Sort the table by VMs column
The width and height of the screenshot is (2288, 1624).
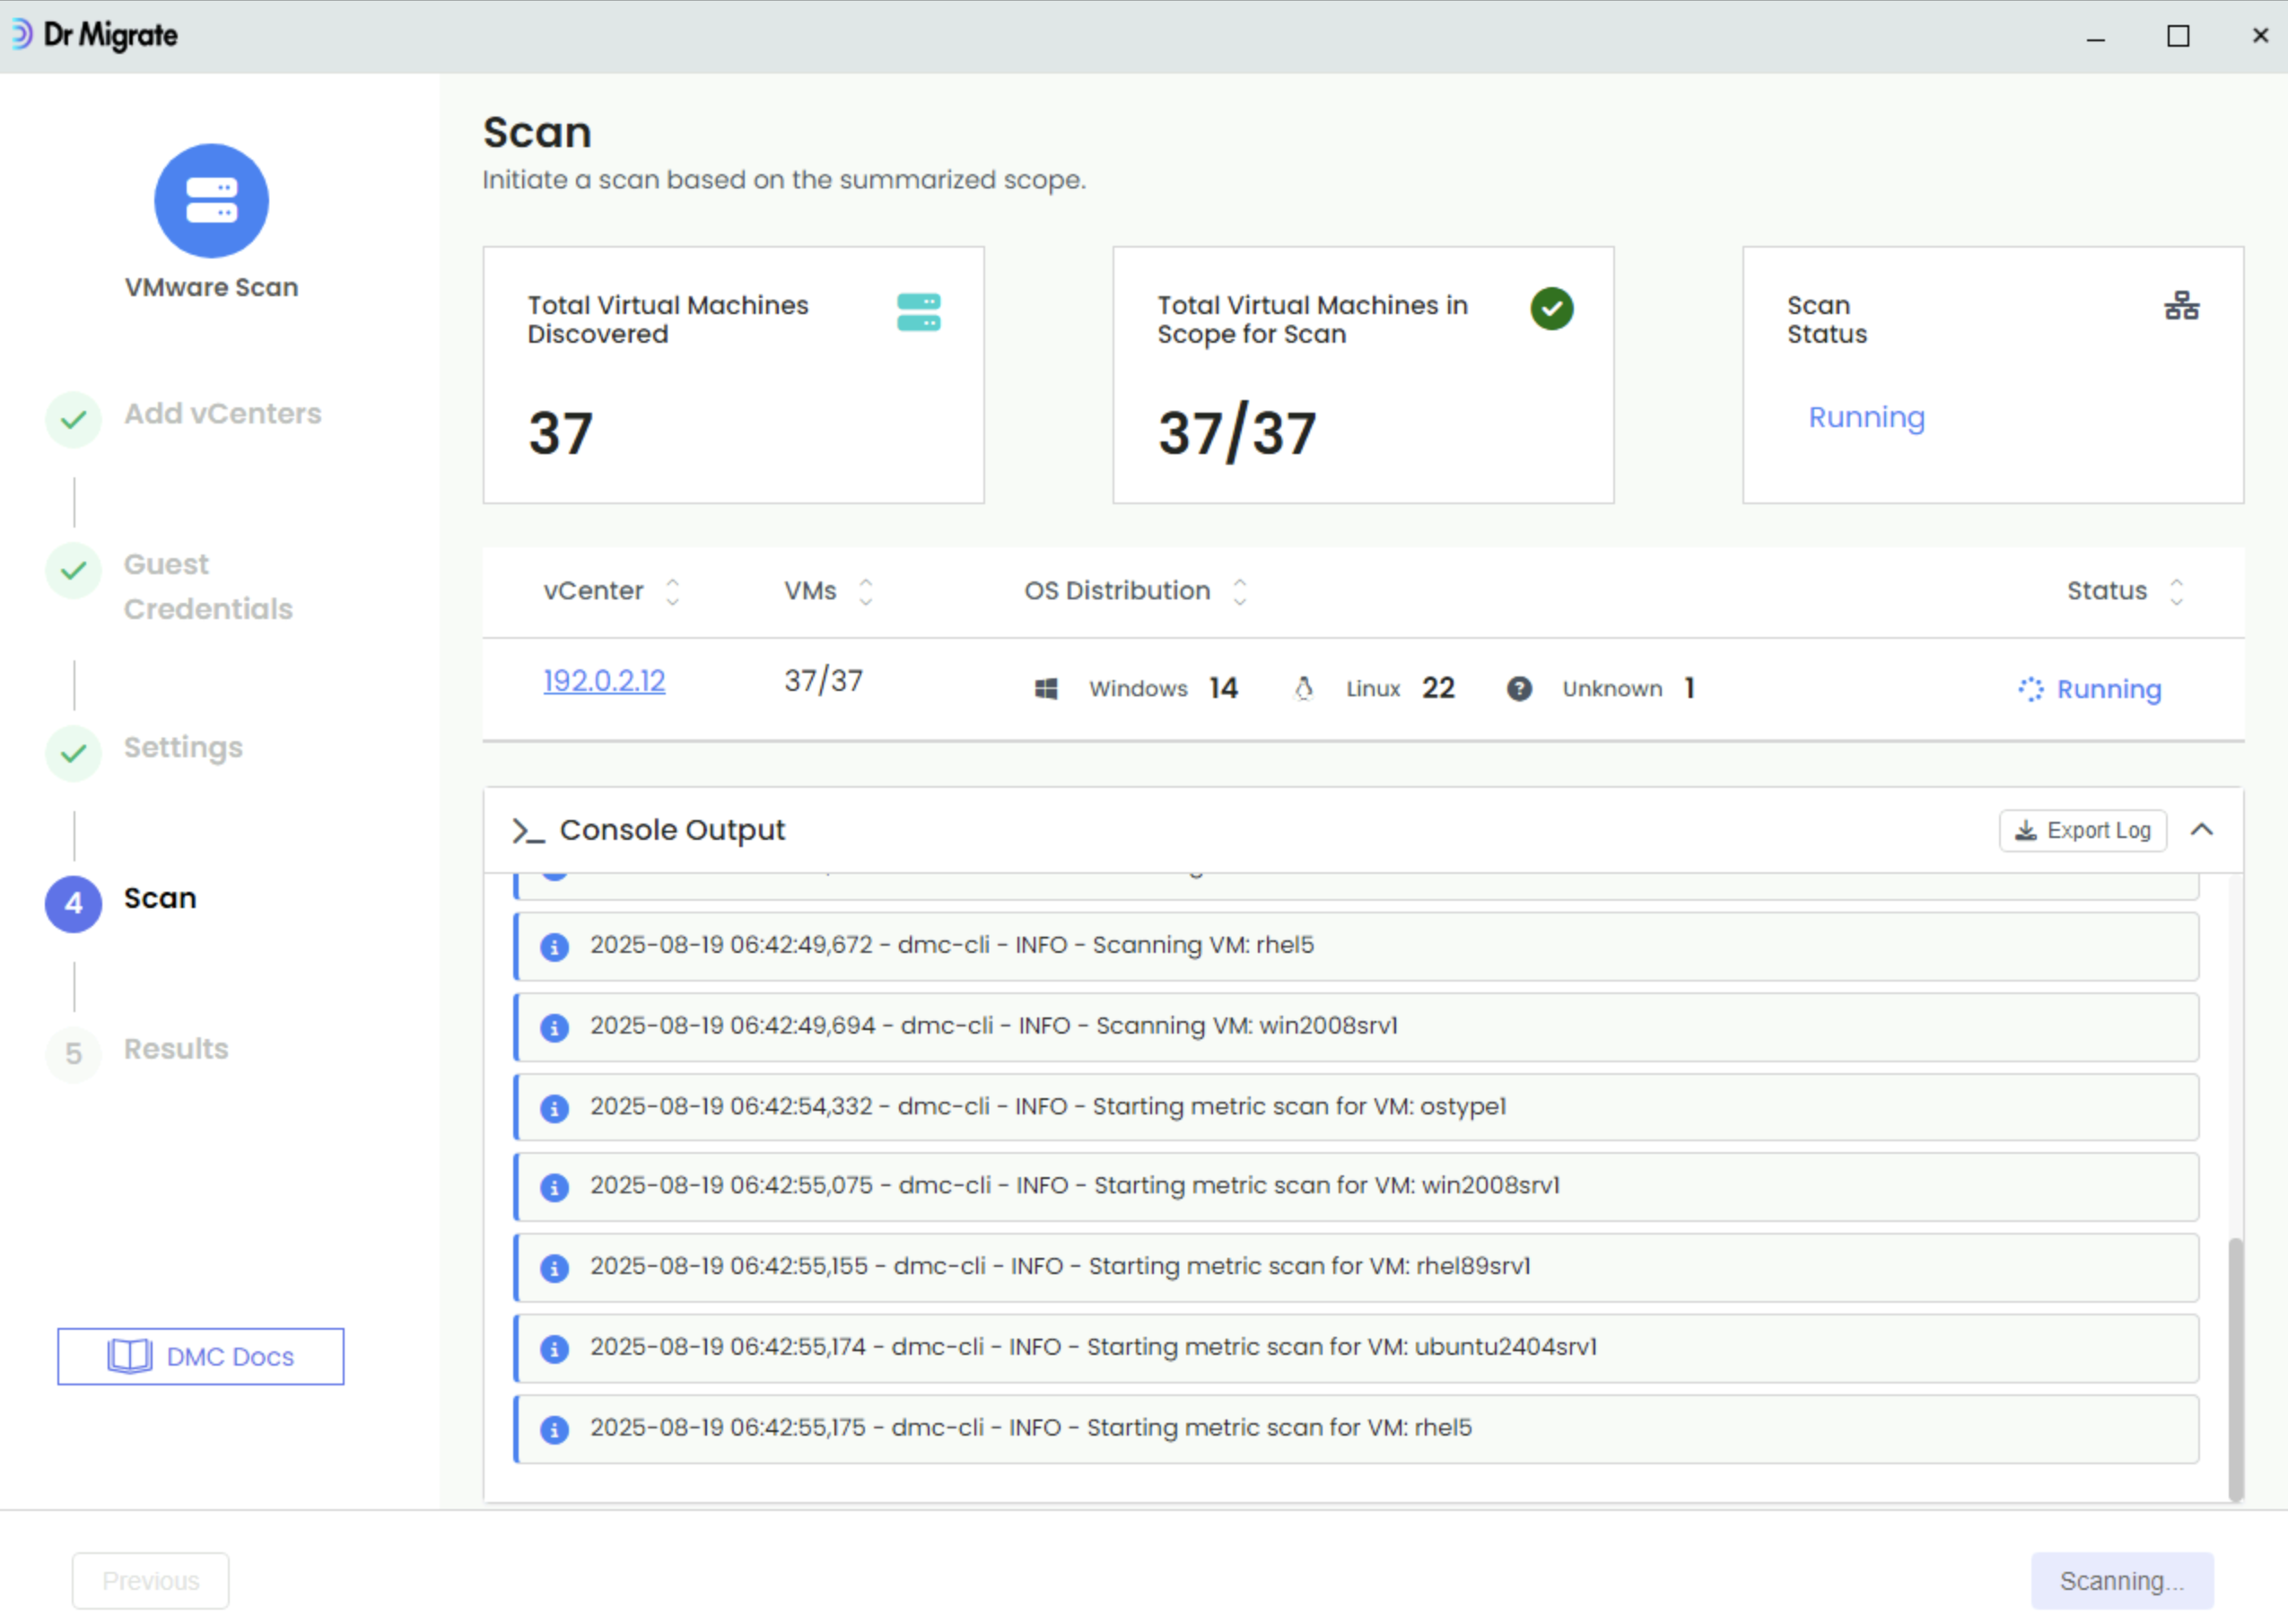[x=866, y=592]
